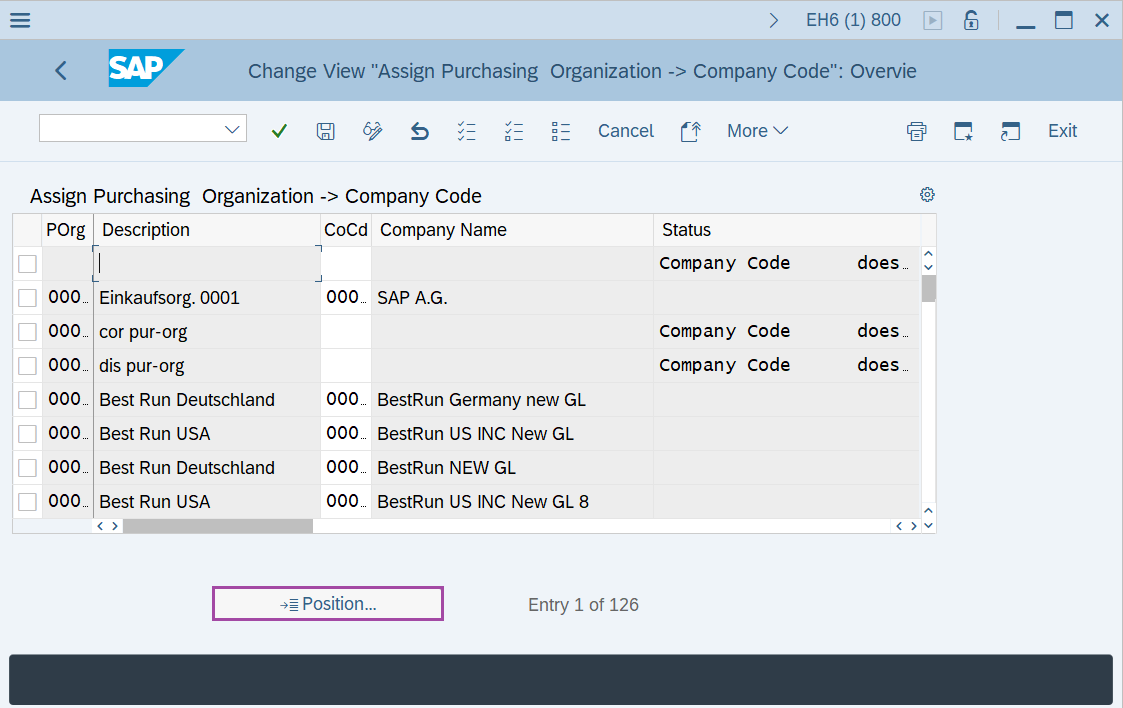Screen dimensions: 1123x708
Task: Click the Select All entries icon
Action: [466, 130]
